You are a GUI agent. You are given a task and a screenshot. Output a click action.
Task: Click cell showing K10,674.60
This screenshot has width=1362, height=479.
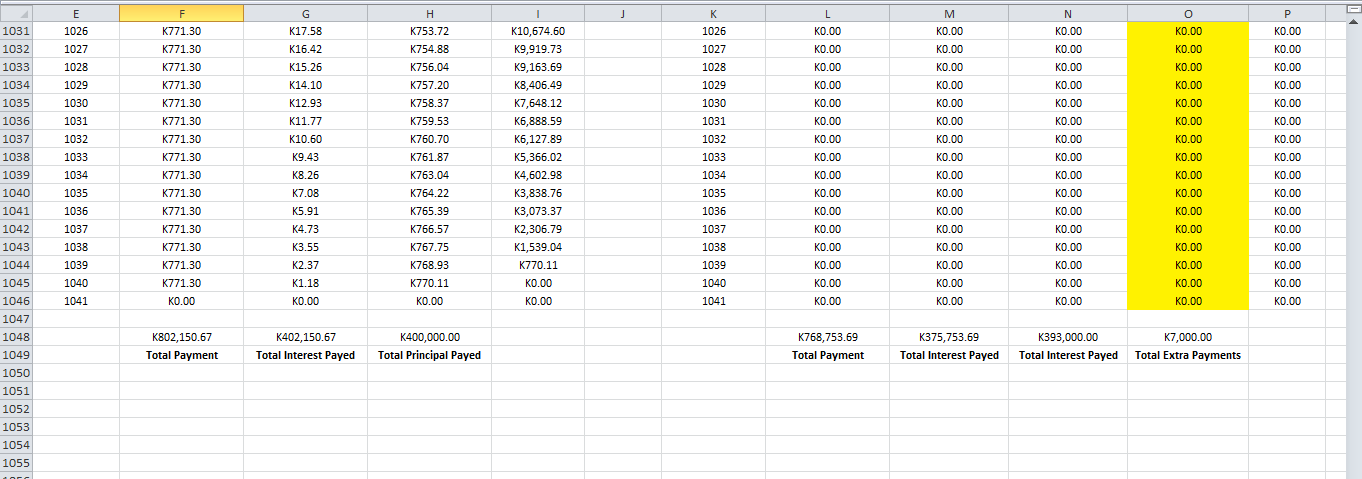tap(538, 31)
